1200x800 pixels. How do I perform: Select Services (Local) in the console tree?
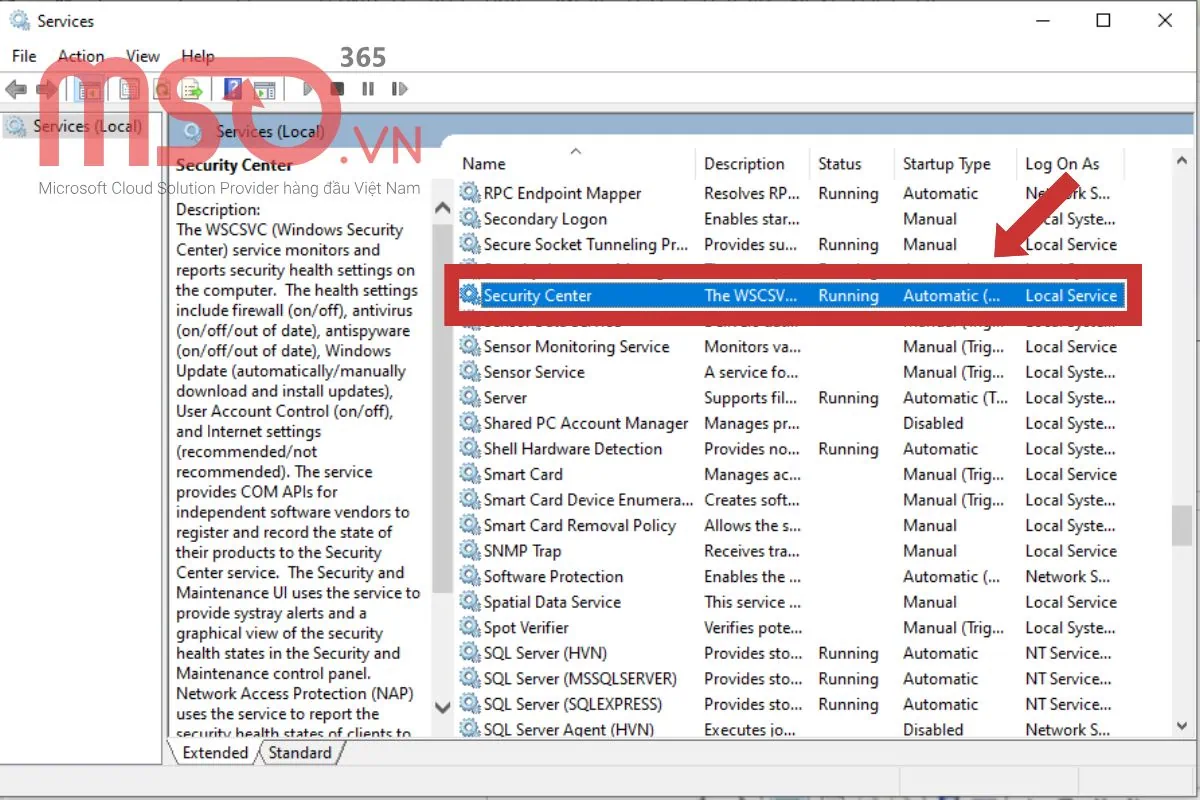click(75, 126)
